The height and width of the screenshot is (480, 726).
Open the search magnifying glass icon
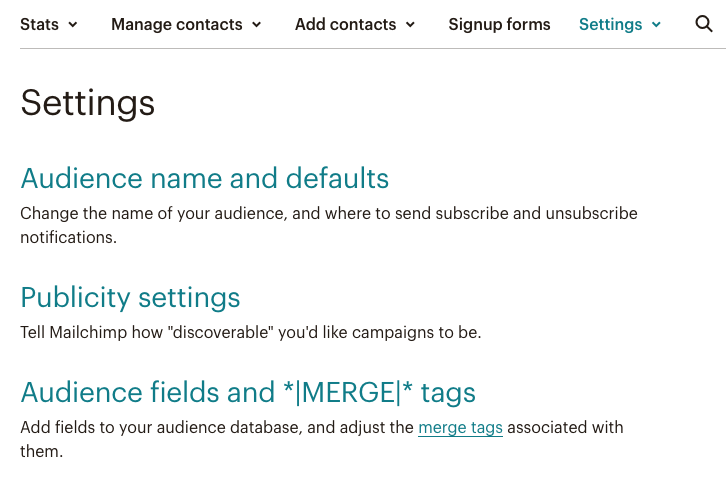tap(703, 24)
